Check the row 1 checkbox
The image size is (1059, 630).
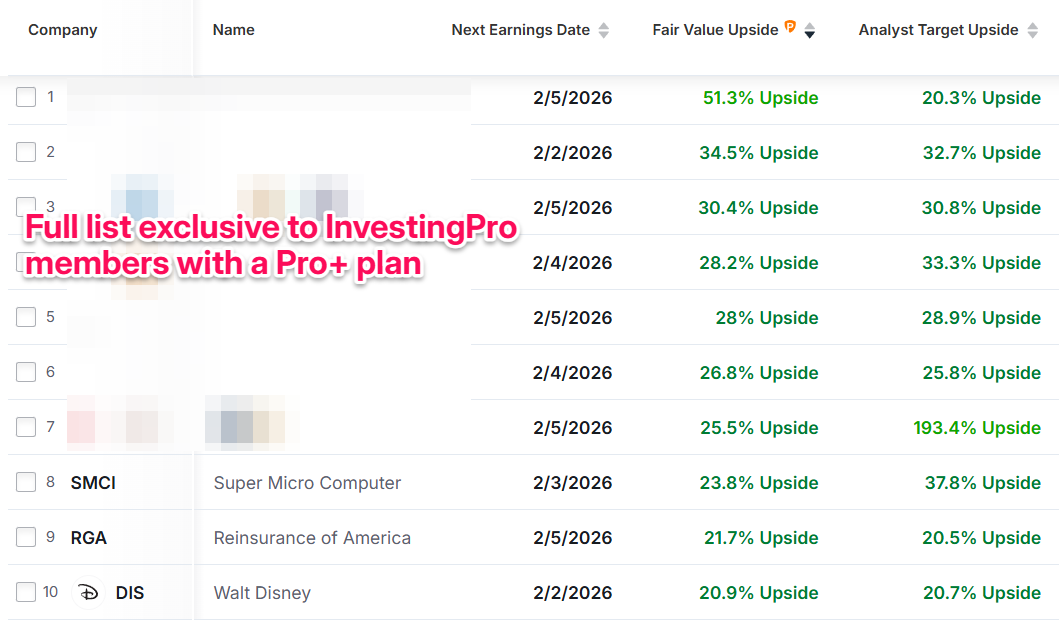click(26, 97)
